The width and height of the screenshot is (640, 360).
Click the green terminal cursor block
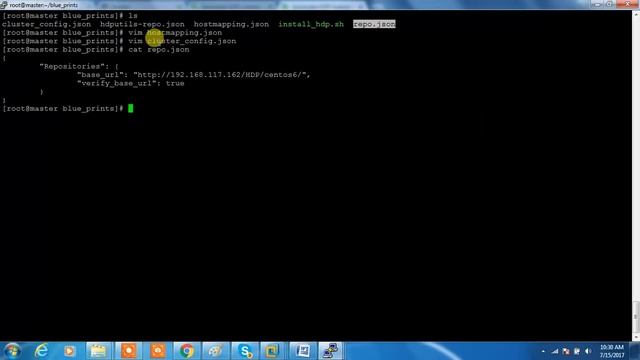[131, 108]
